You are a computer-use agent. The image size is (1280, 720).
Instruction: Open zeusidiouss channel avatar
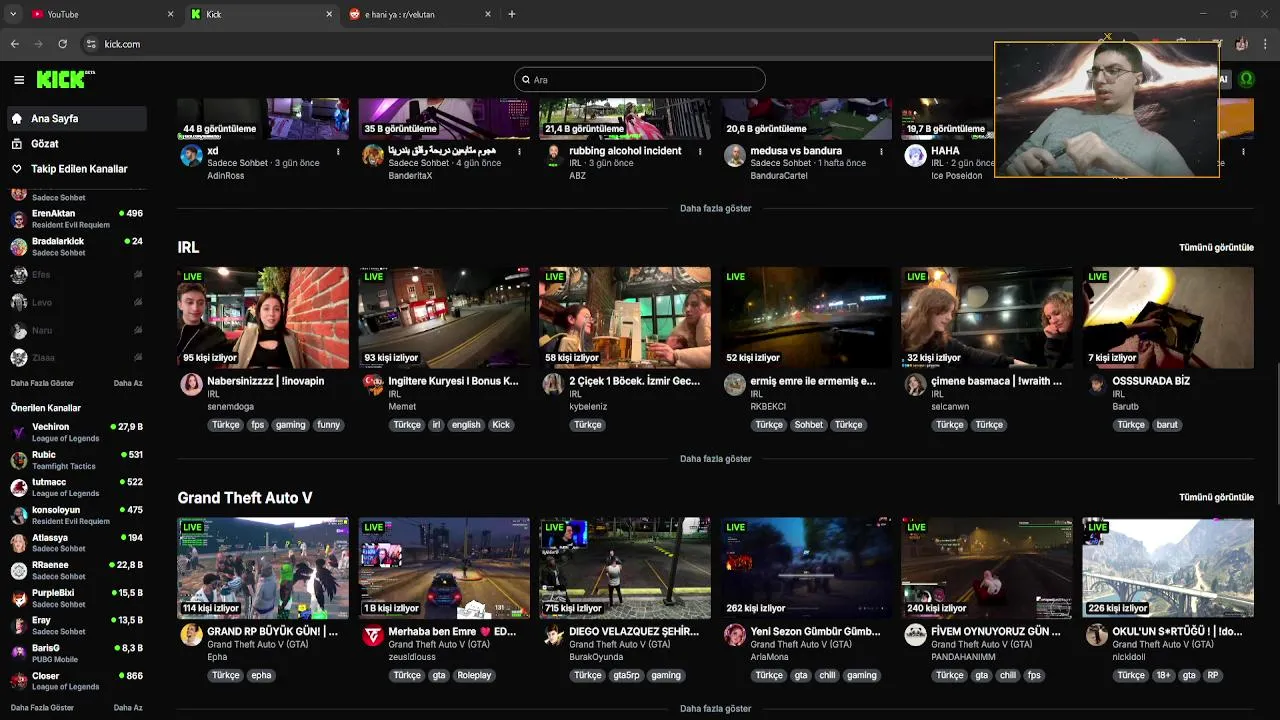pos(372,636)
